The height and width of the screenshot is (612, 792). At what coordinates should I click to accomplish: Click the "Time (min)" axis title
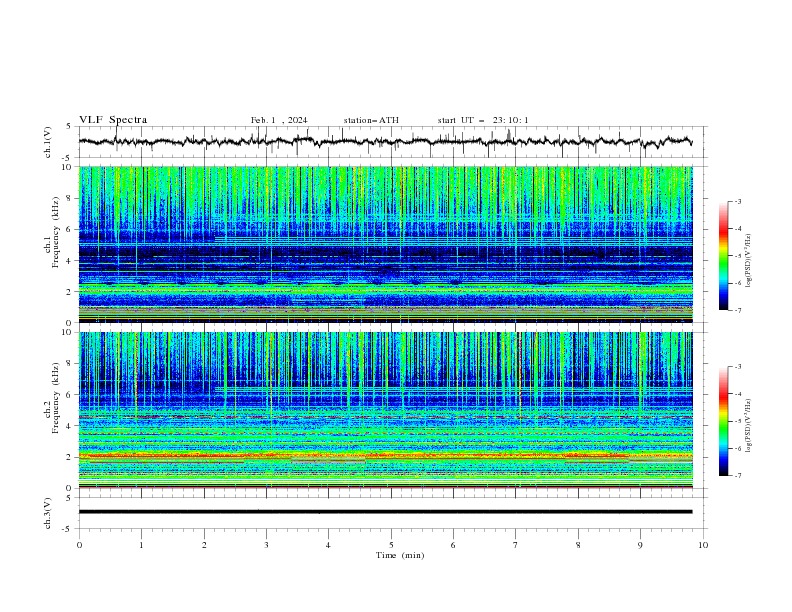click(400, 555)
